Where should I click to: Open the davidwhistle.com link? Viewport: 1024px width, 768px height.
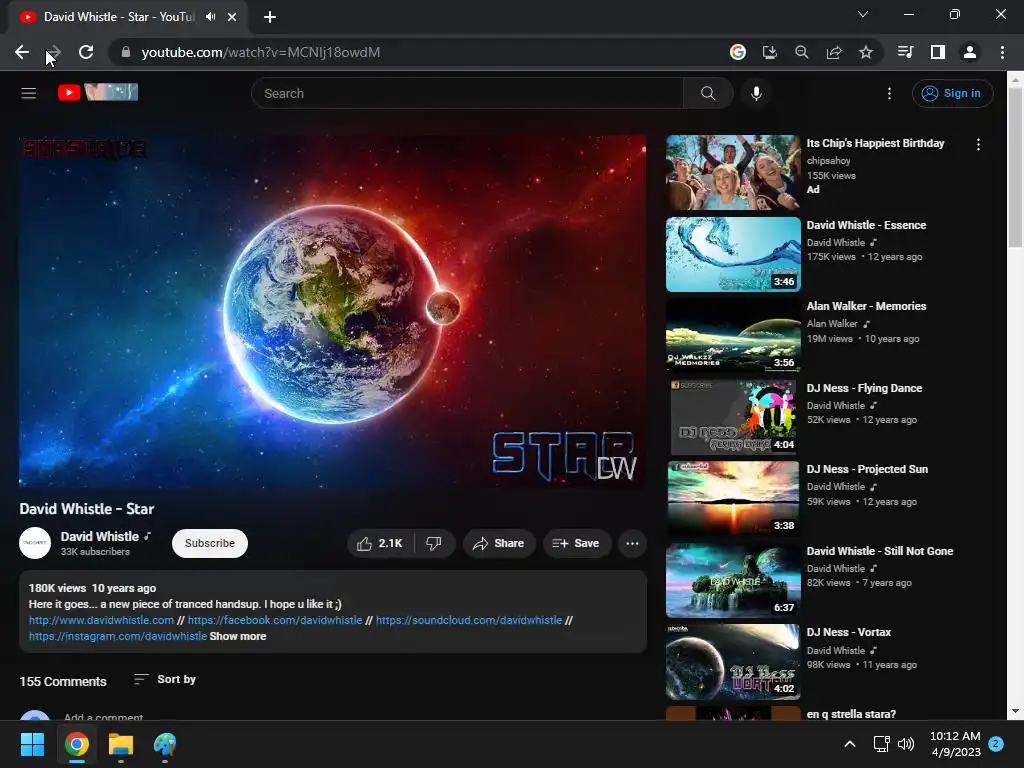101,620
